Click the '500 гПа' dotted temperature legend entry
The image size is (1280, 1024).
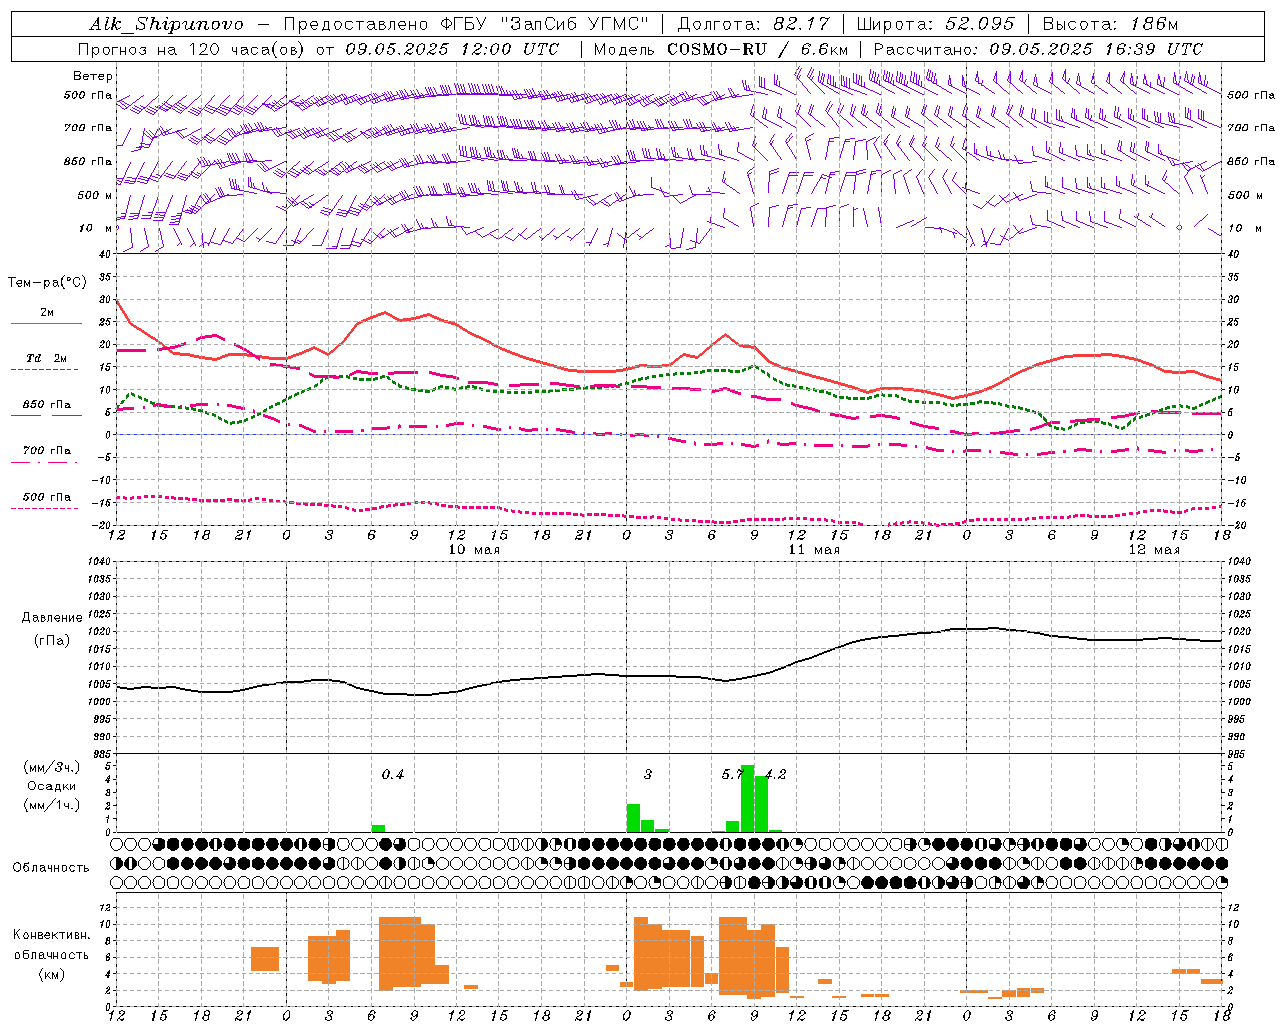46,497
